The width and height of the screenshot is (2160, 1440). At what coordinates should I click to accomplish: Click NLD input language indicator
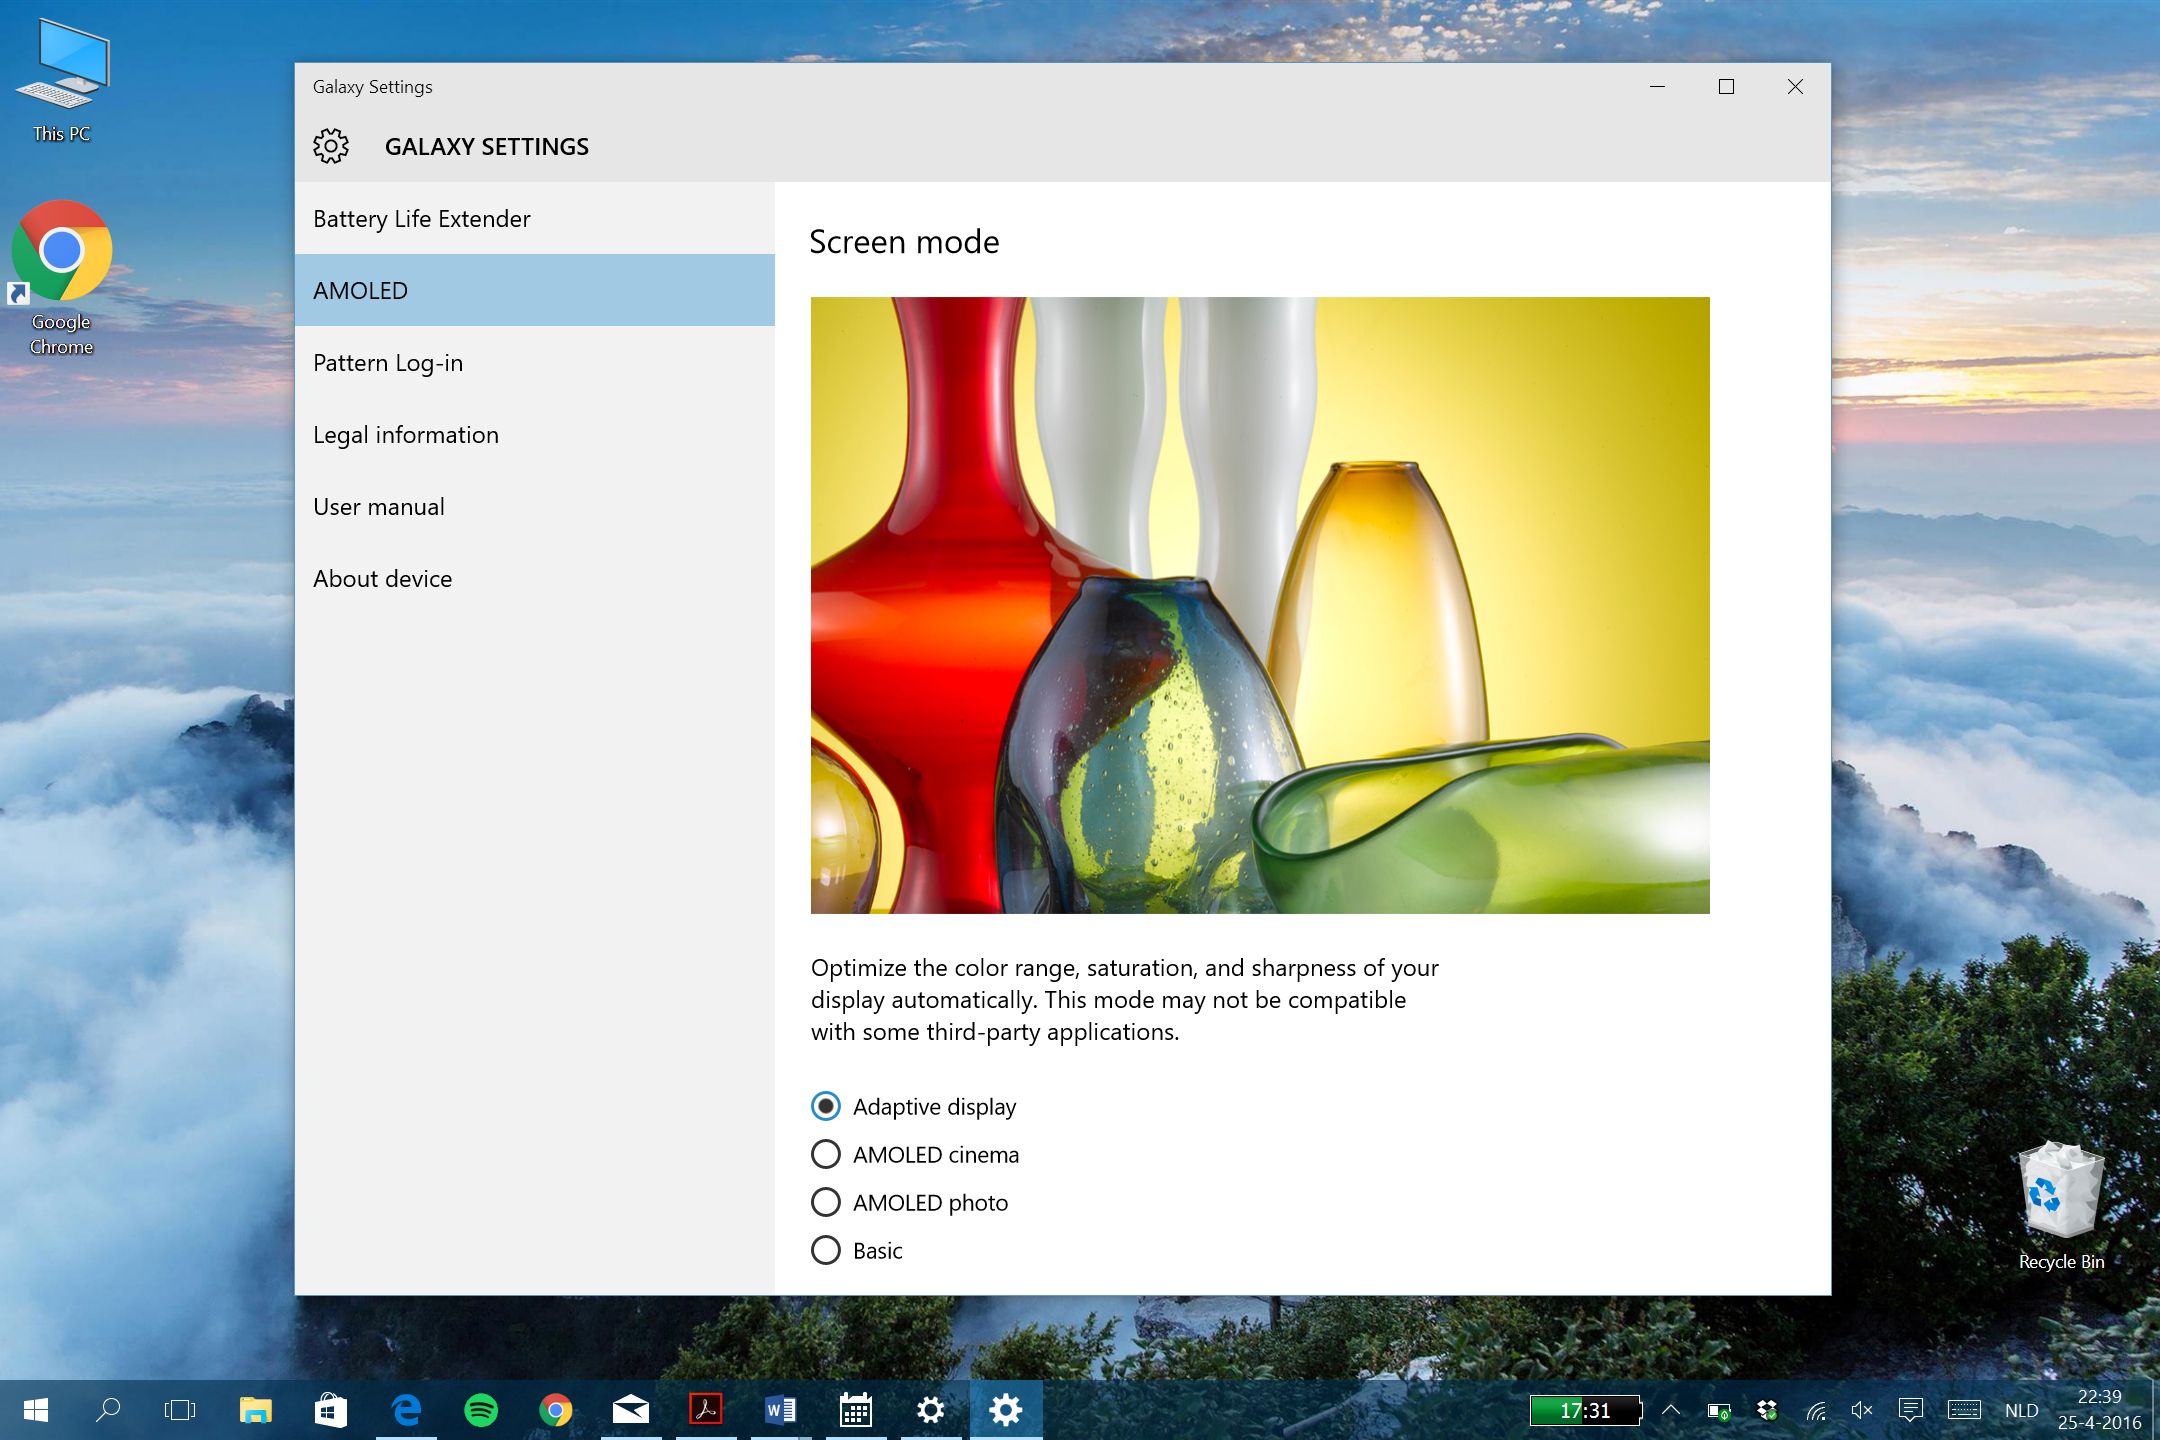tap(2022, 1410)
